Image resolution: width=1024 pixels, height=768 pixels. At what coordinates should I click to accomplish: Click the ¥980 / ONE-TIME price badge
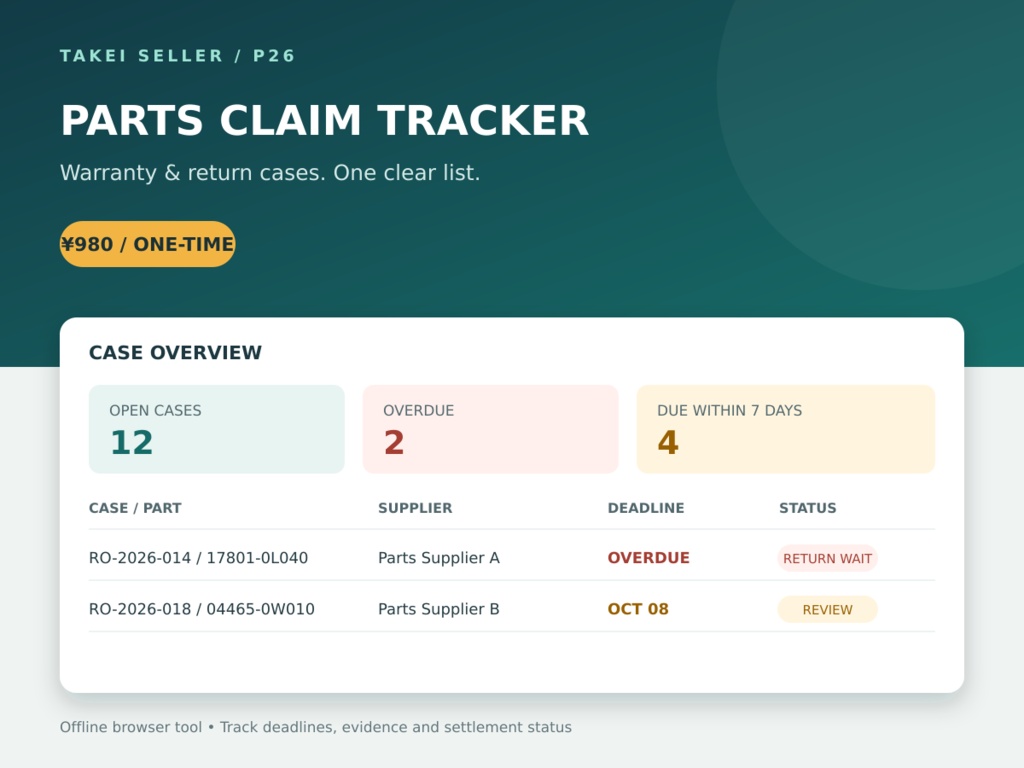click(148, 244)
